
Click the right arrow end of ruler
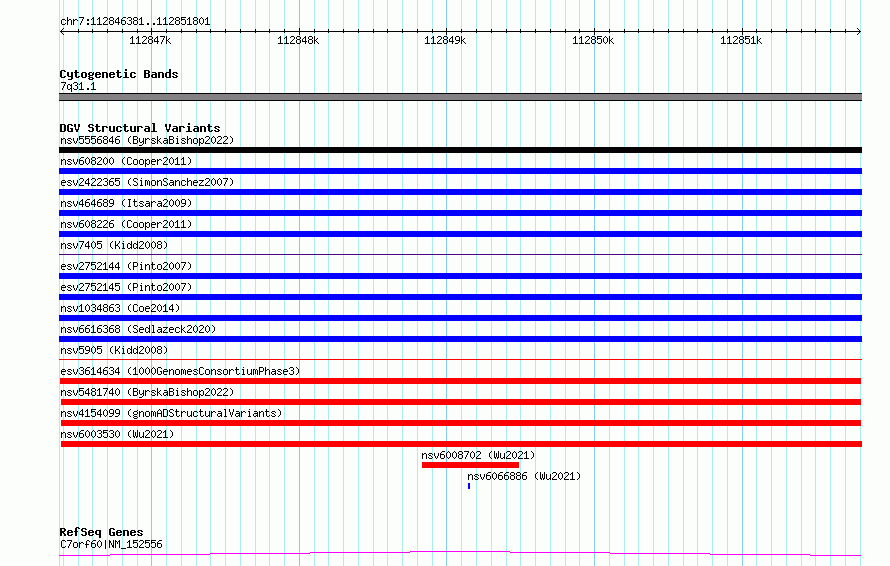tap(859, 31)
